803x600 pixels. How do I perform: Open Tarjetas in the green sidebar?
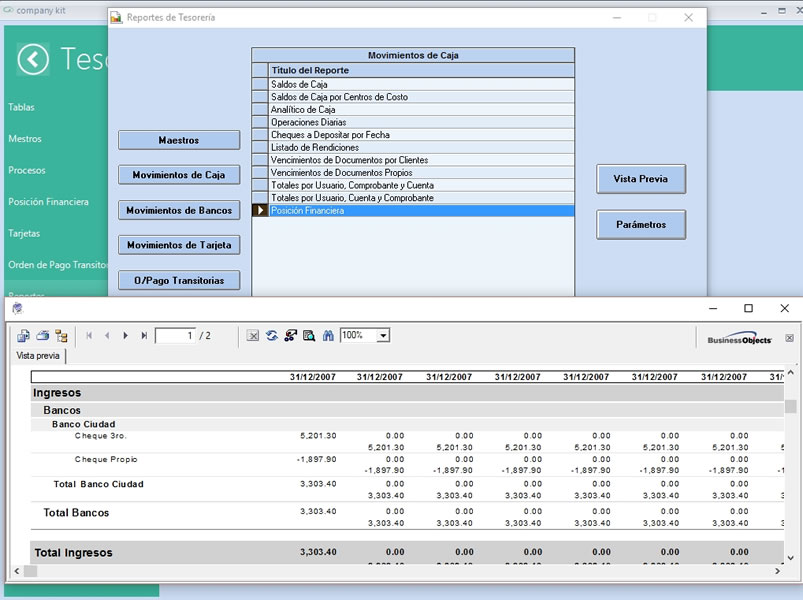coord(24,233)
